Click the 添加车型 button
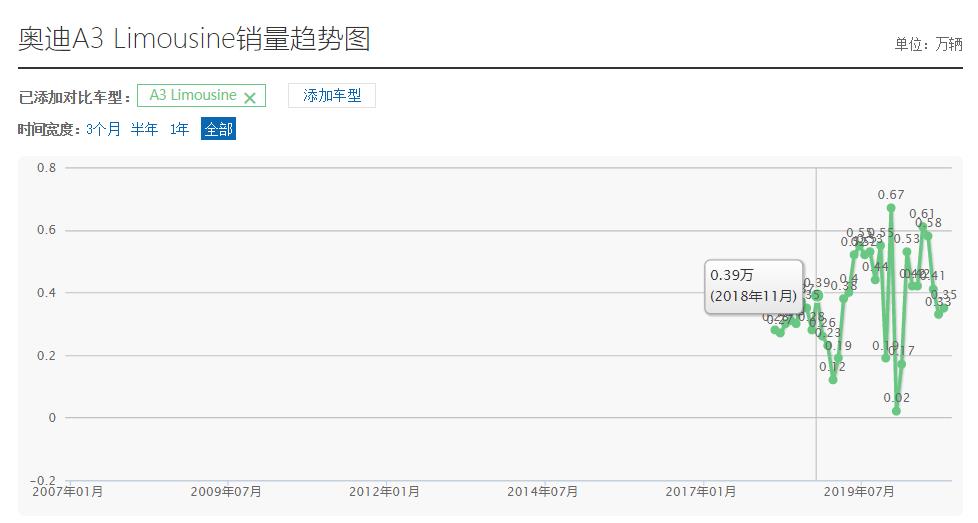 [x=332, y=95]
